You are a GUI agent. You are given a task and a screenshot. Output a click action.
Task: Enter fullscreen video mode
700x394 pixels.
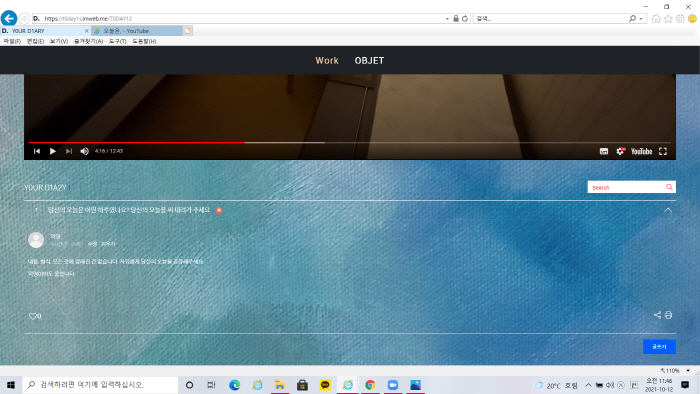point(663,151)
